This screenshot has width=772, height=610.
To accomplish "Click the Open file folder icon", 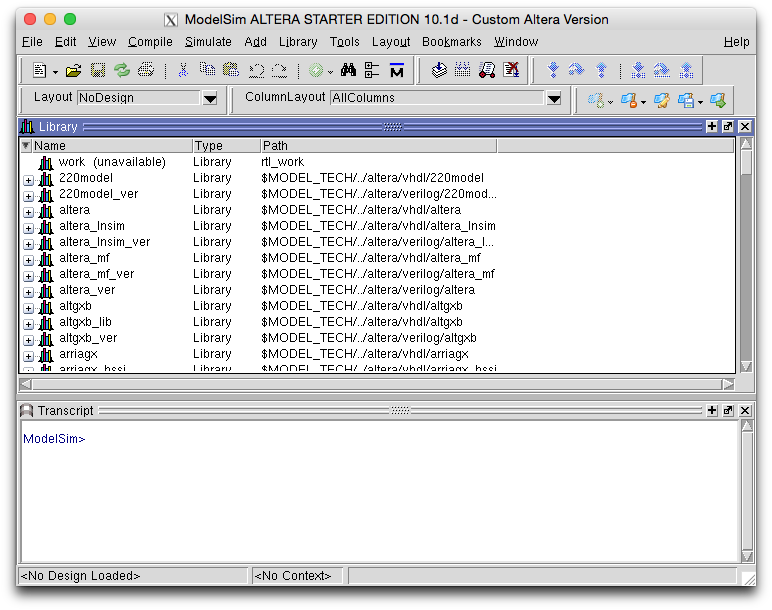I will point(73,70).
